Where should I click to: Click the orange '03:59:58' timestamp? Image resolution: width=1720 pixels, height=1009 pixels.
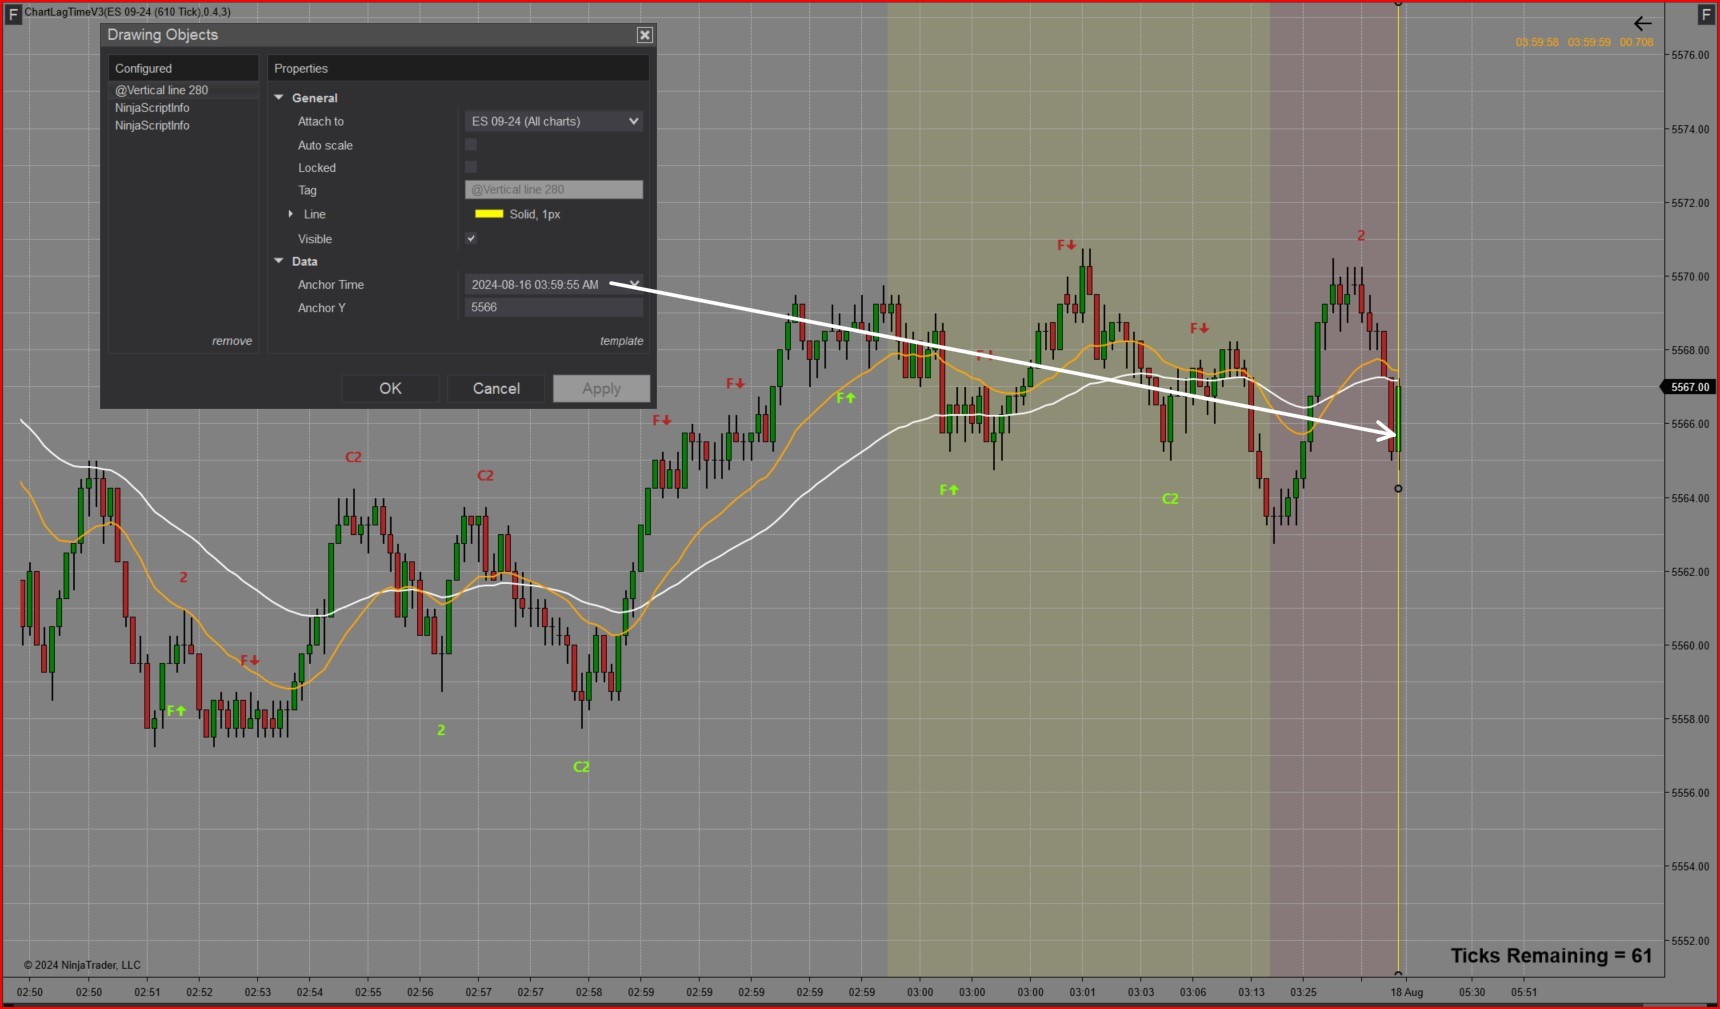point(1537,42)
